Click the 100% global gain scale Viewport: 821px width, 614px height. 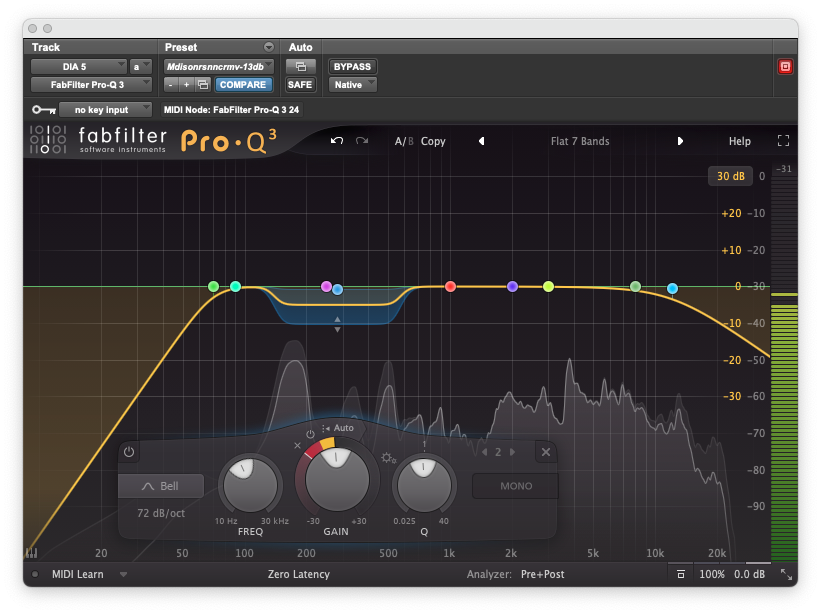point(712,574)
